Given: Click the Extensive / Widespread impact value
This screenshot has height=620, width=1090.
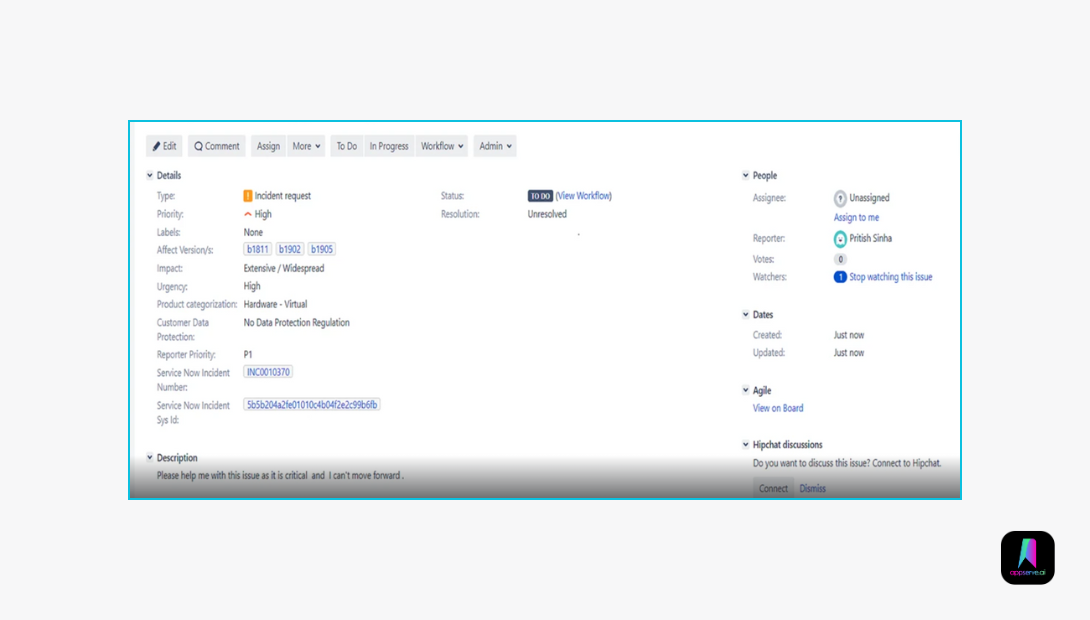Looking at the screenshot, I should coord(284,268).
